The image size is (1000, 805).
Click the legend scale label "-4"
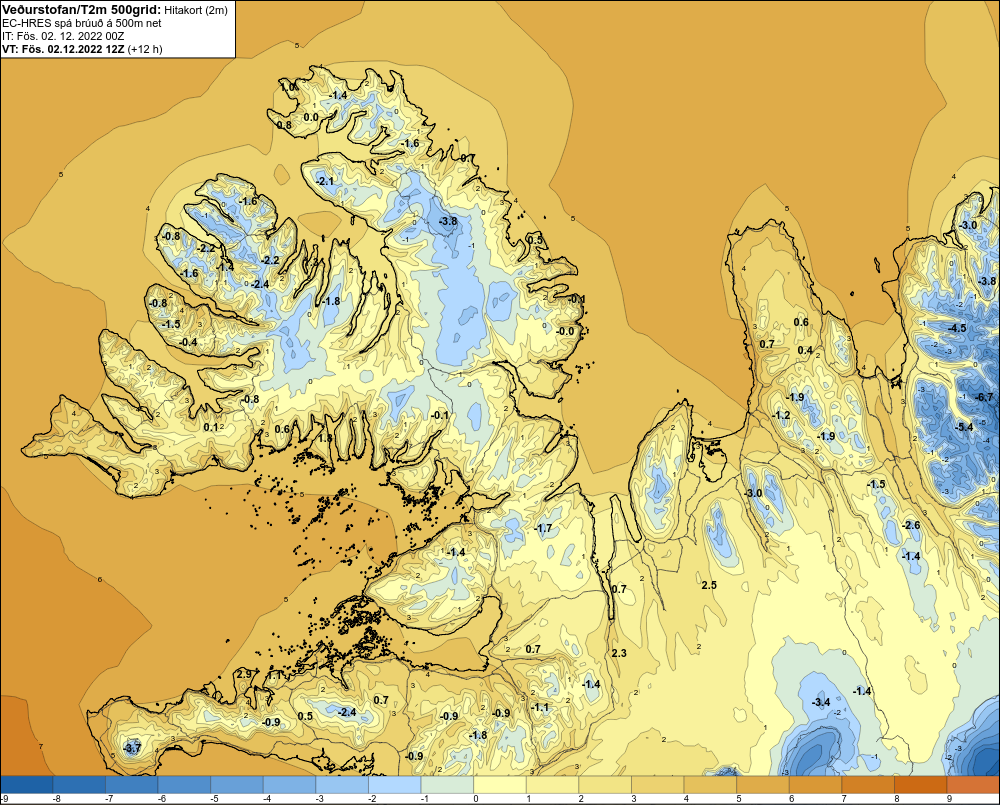[267, 799]
